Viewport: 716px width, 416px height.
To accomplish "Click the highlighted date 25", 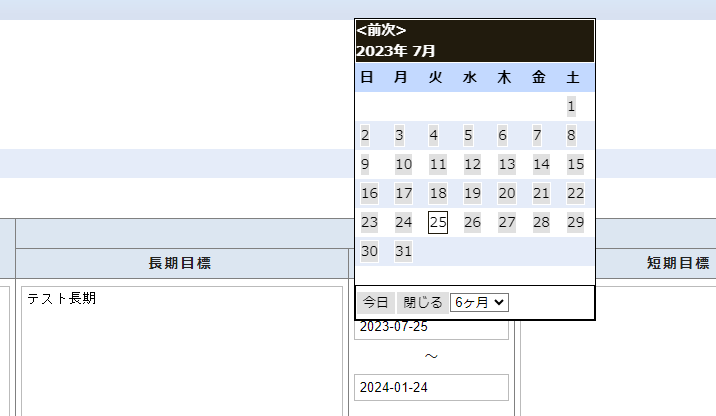I will pyautogui.click(x=437, y=222).
